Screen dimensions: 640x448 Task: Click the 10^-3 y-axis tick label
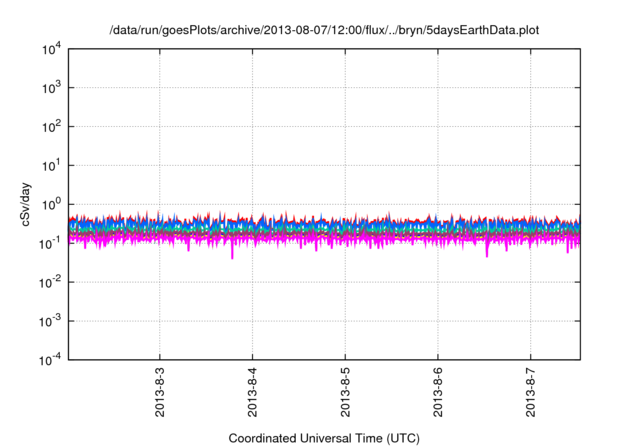50,321
